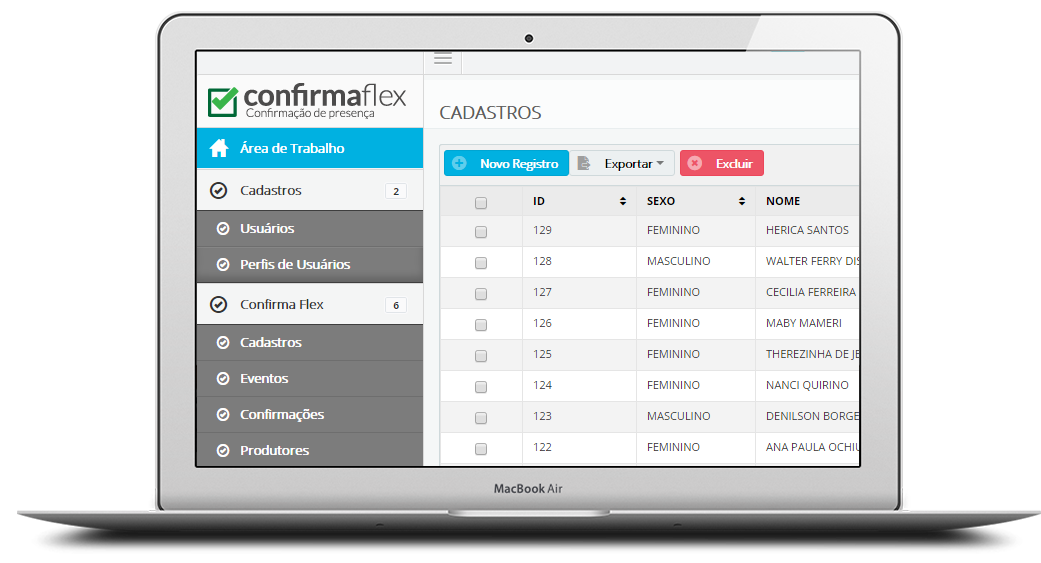
Task: Click the check icon next to Usuários
Action: (x=223, y=229)
